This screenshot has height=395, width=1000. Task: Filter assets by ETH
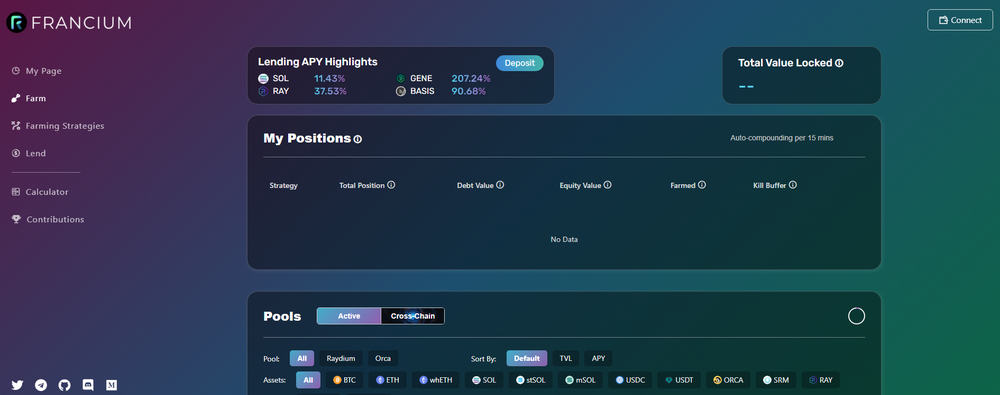(388, 380)
